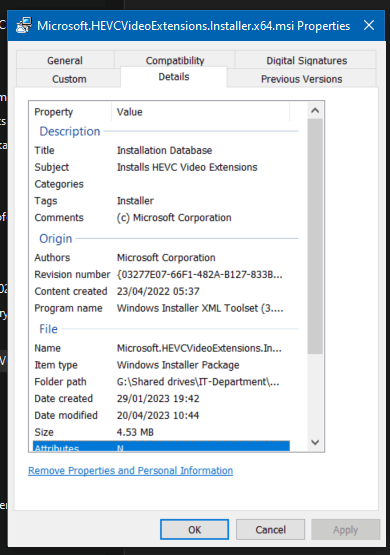Click the 'Authors' property label
This screenshot has height=555, width=390.
[52, 257]
